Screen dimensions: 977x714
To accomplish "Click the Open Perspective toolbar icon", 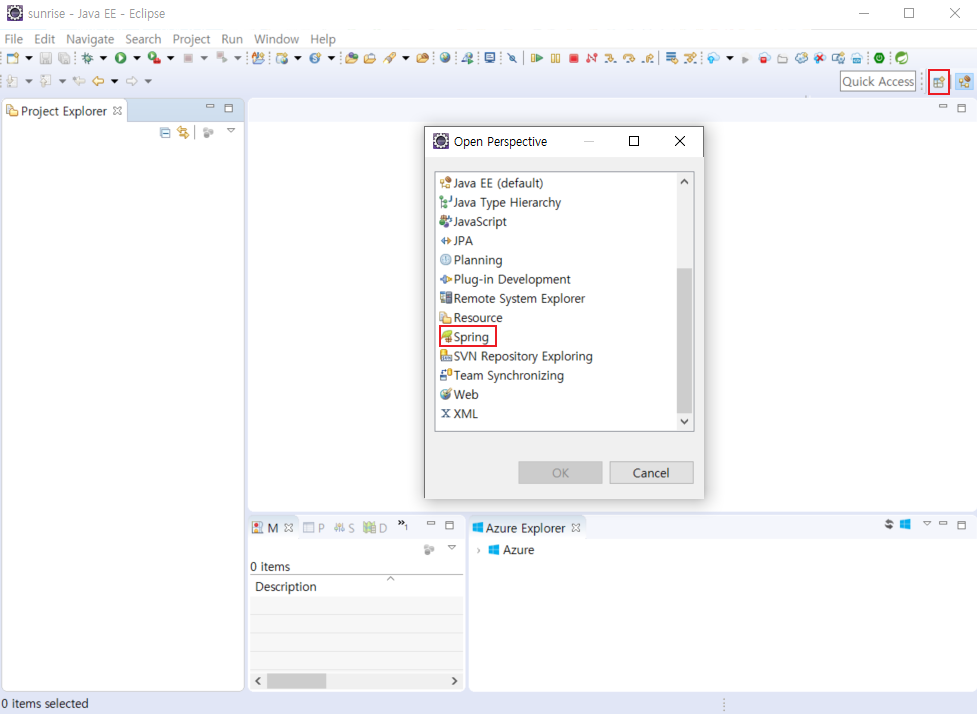I will tap(938, 82).
